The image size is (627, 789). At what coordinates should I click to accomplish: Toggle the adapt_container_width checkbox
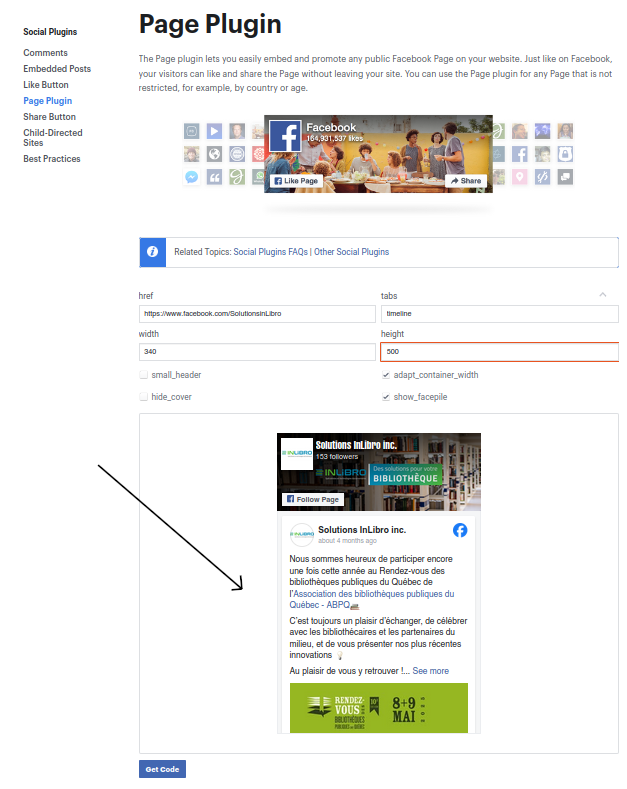pyautogui.click(x=386, y=375)
